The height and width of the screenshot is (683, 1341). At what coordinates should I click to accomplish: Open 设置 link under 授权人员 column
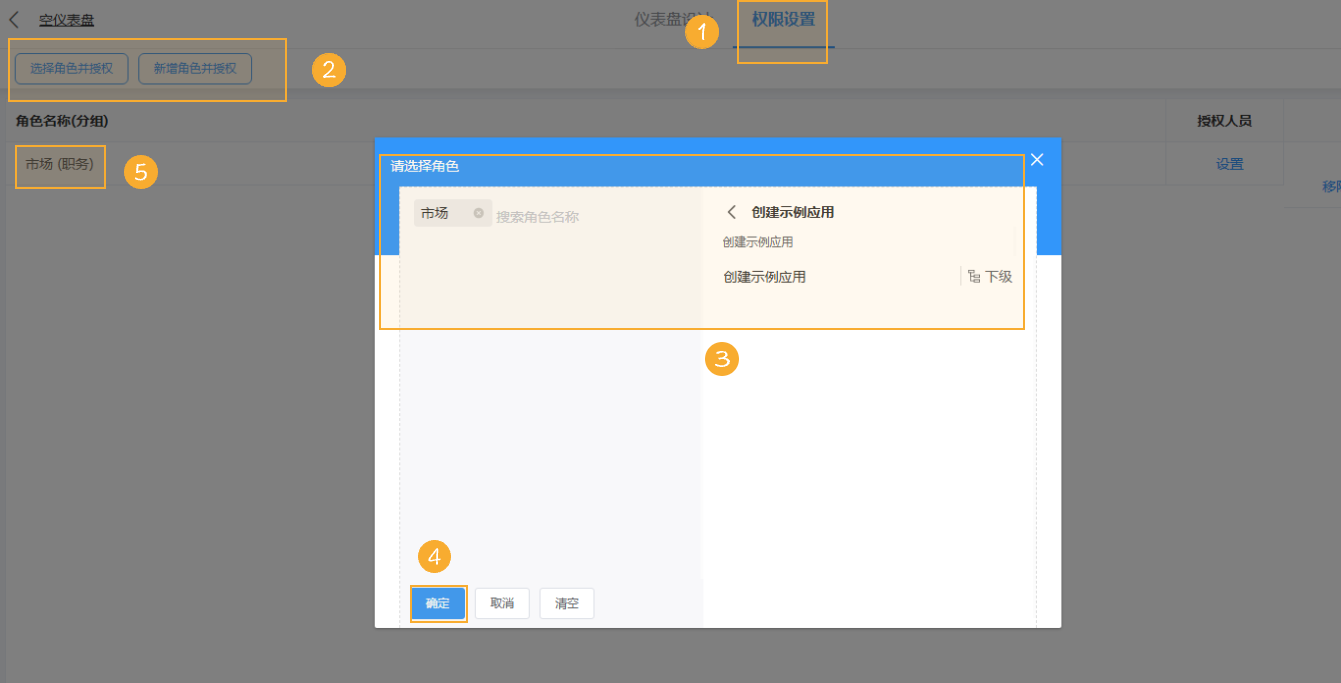(x=1228, y=163)
